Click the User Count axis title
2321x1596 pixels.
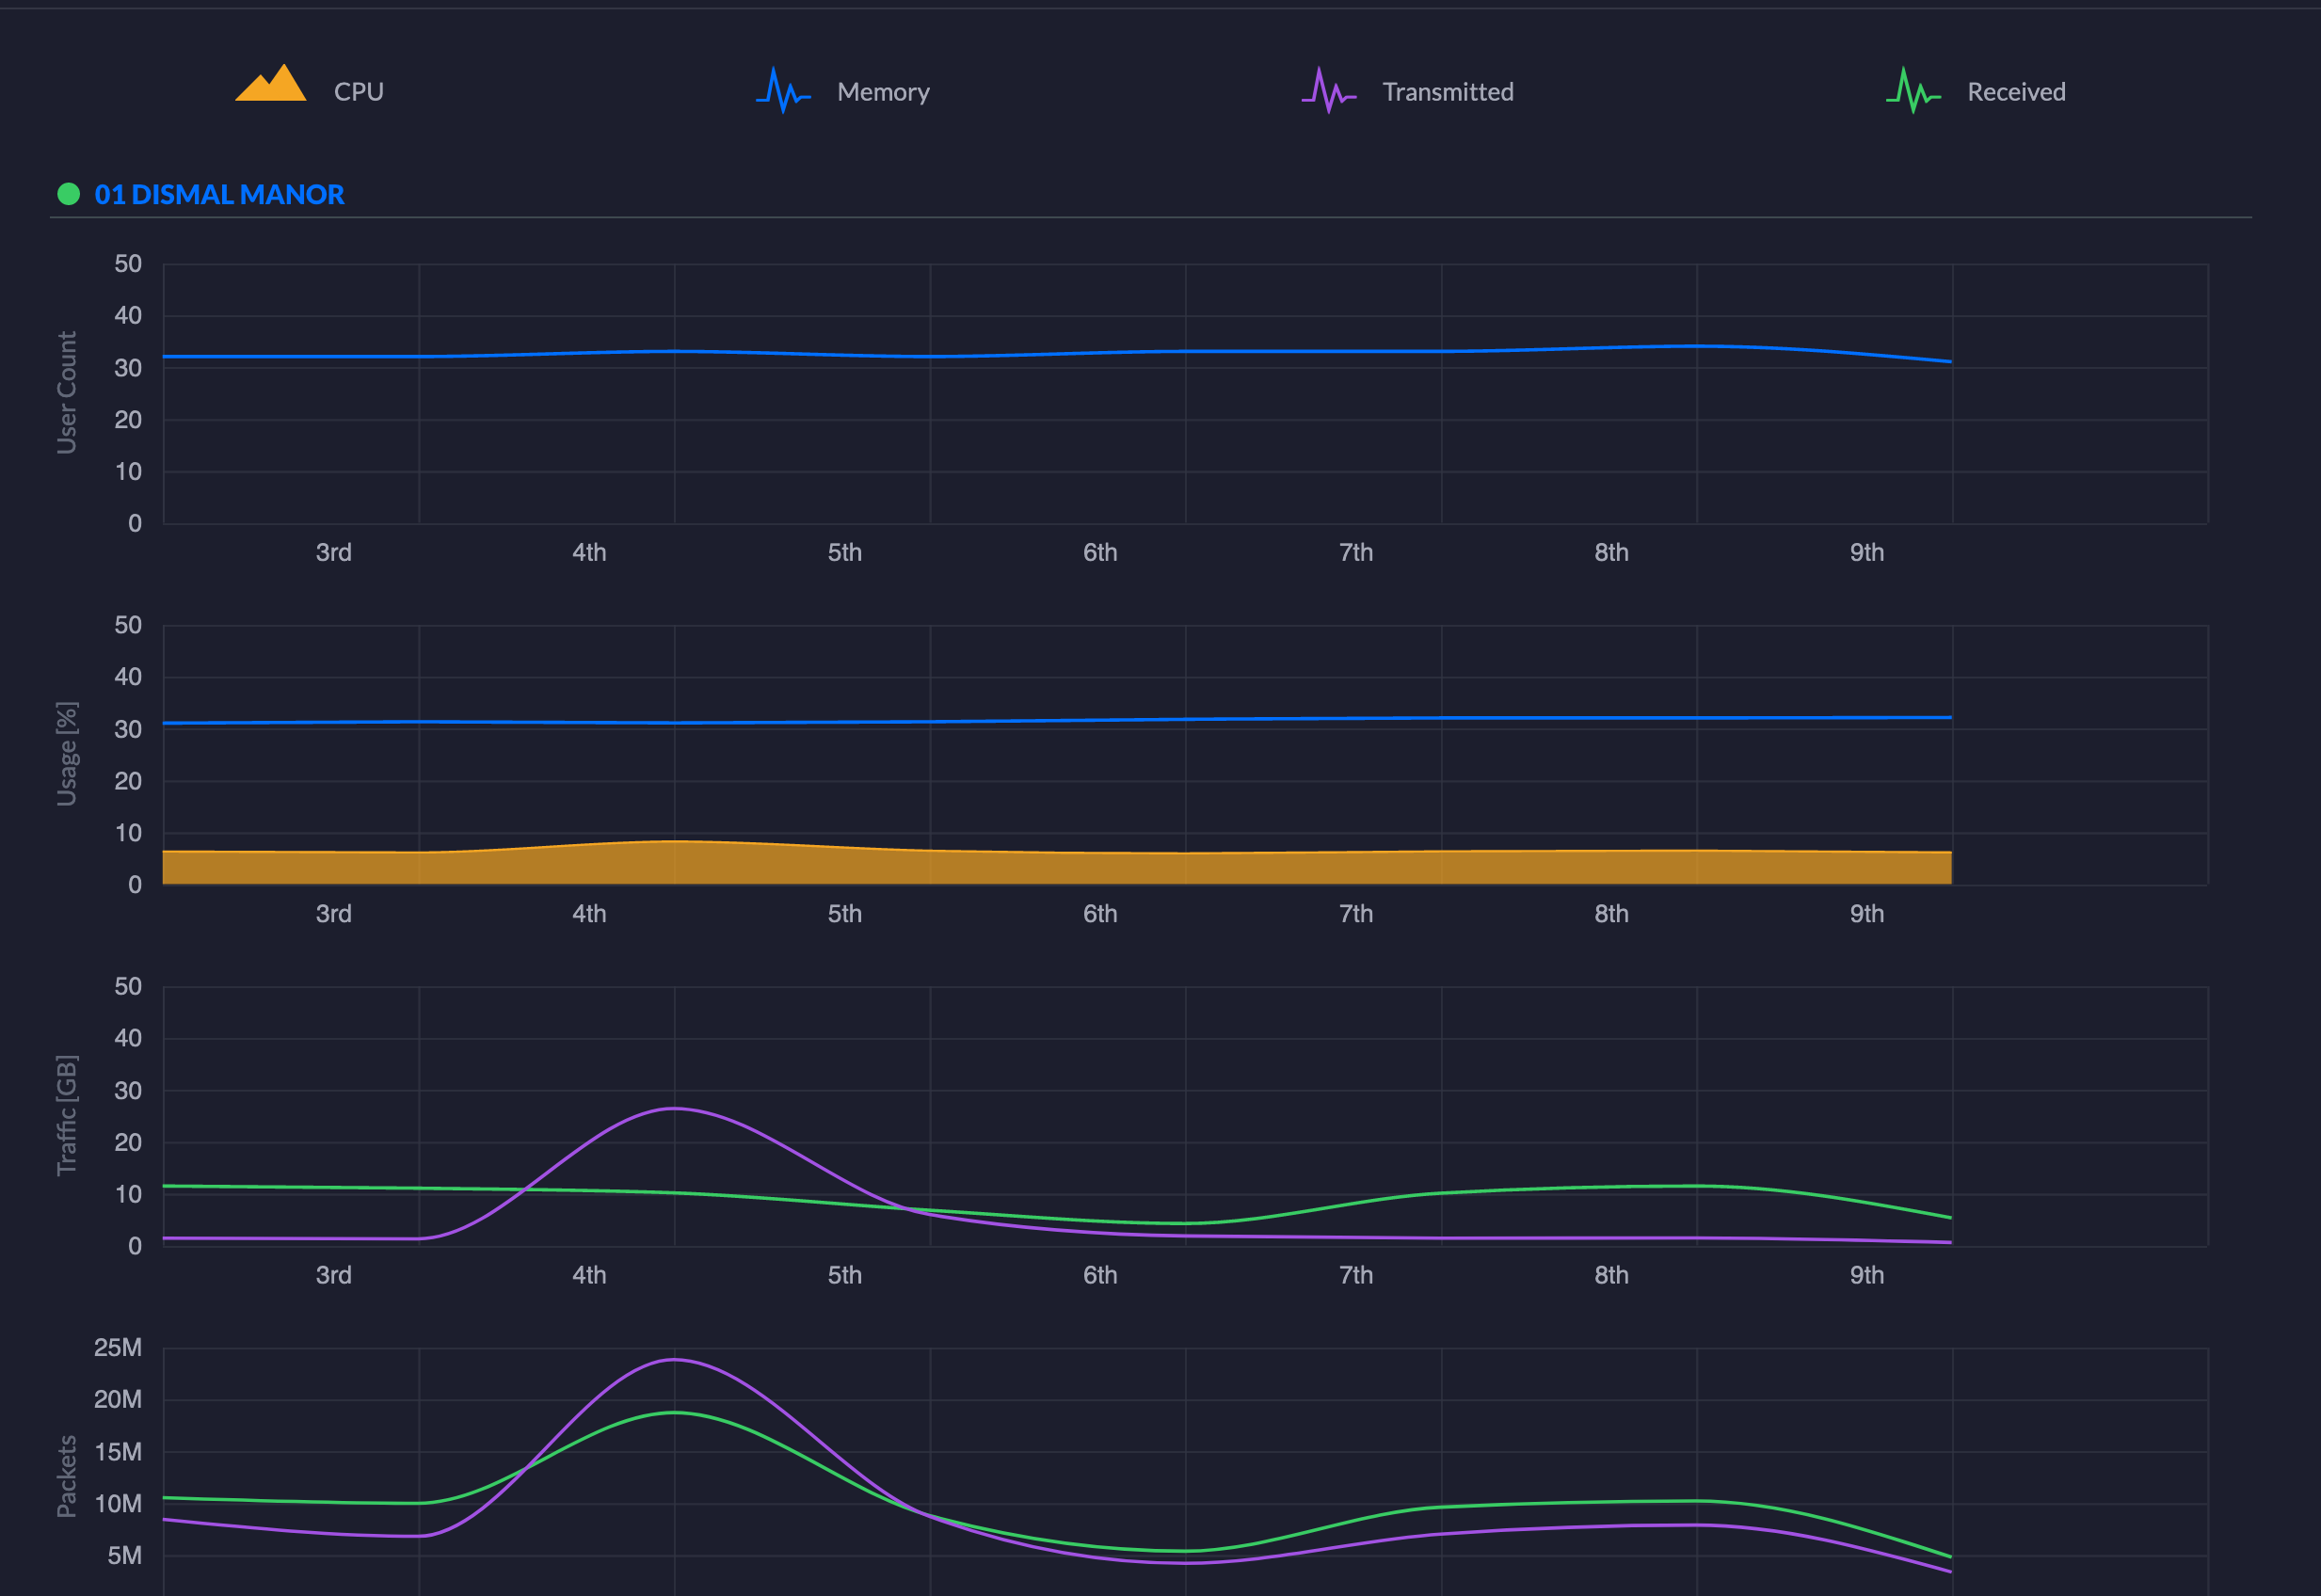point(66,392)
